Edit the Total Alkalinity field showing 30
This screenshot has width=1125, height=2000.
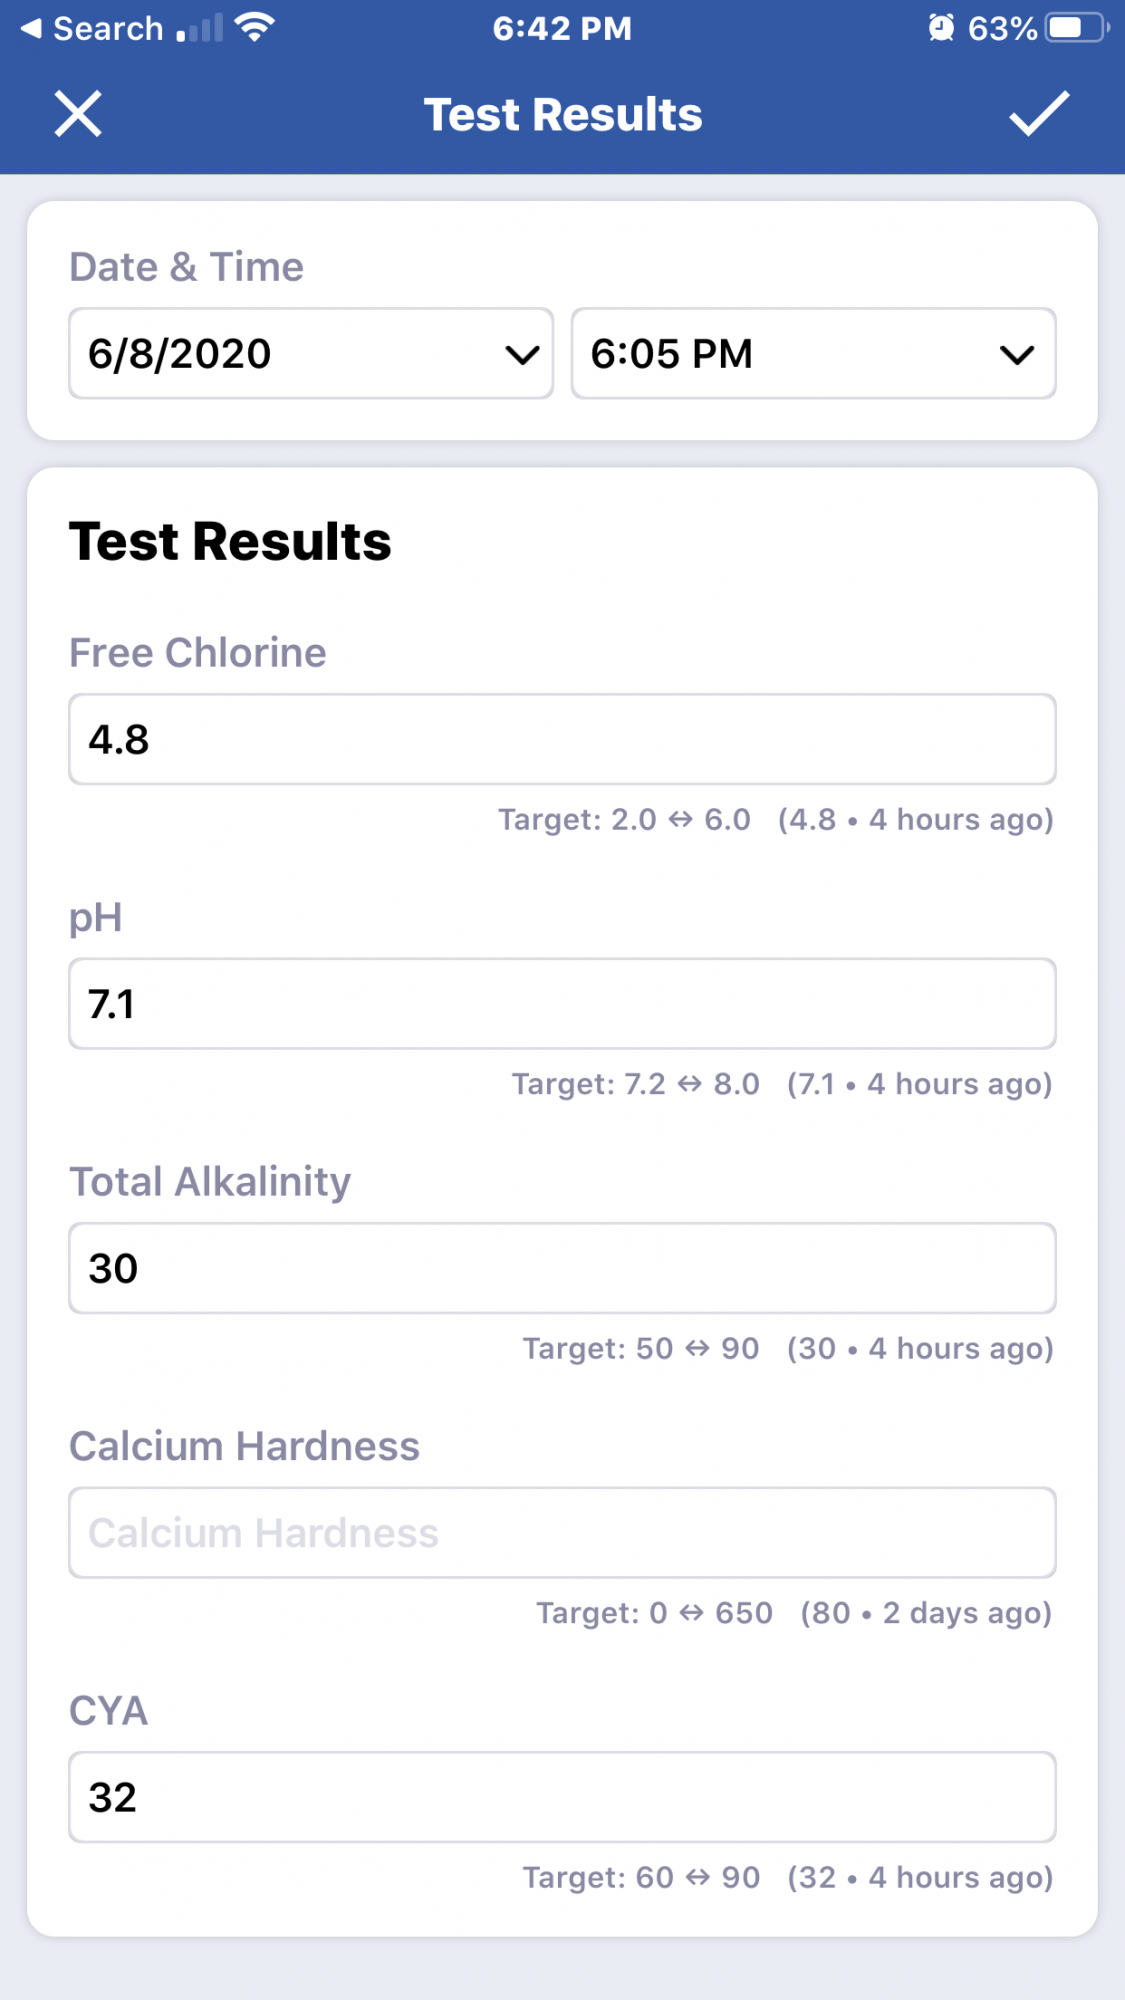tap(562, 1268)
